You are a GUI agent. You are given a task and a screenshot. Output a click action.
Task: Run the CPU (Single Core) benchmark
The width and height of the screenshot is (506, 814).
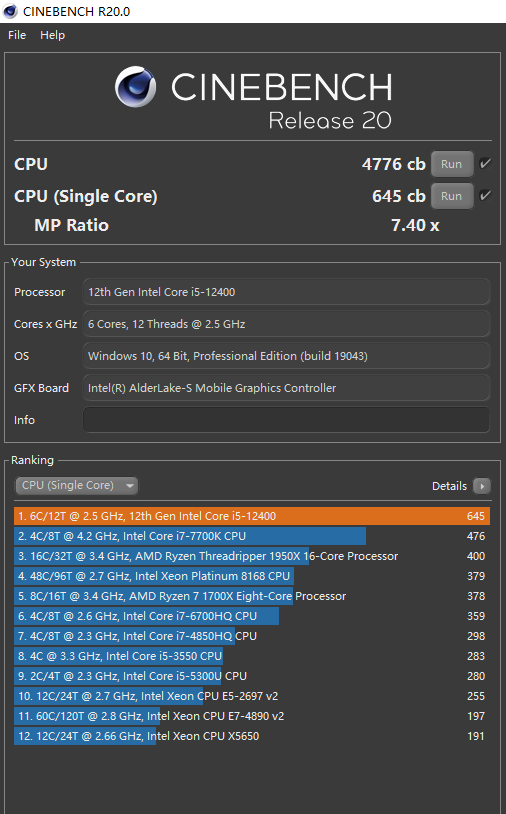(x=452, y=196)
